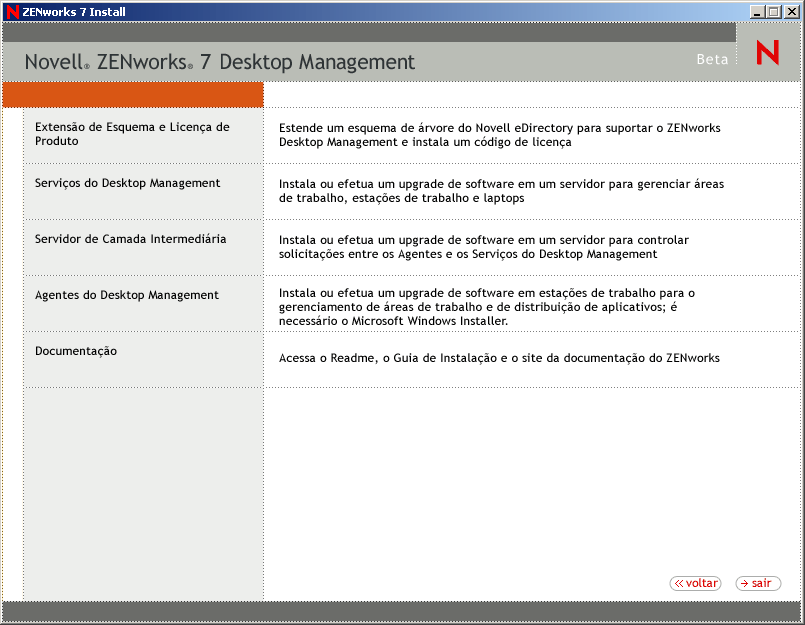Click the orange highlighted sidebar bar
This screenshot has width=805, height=625.
coord(131,93)
